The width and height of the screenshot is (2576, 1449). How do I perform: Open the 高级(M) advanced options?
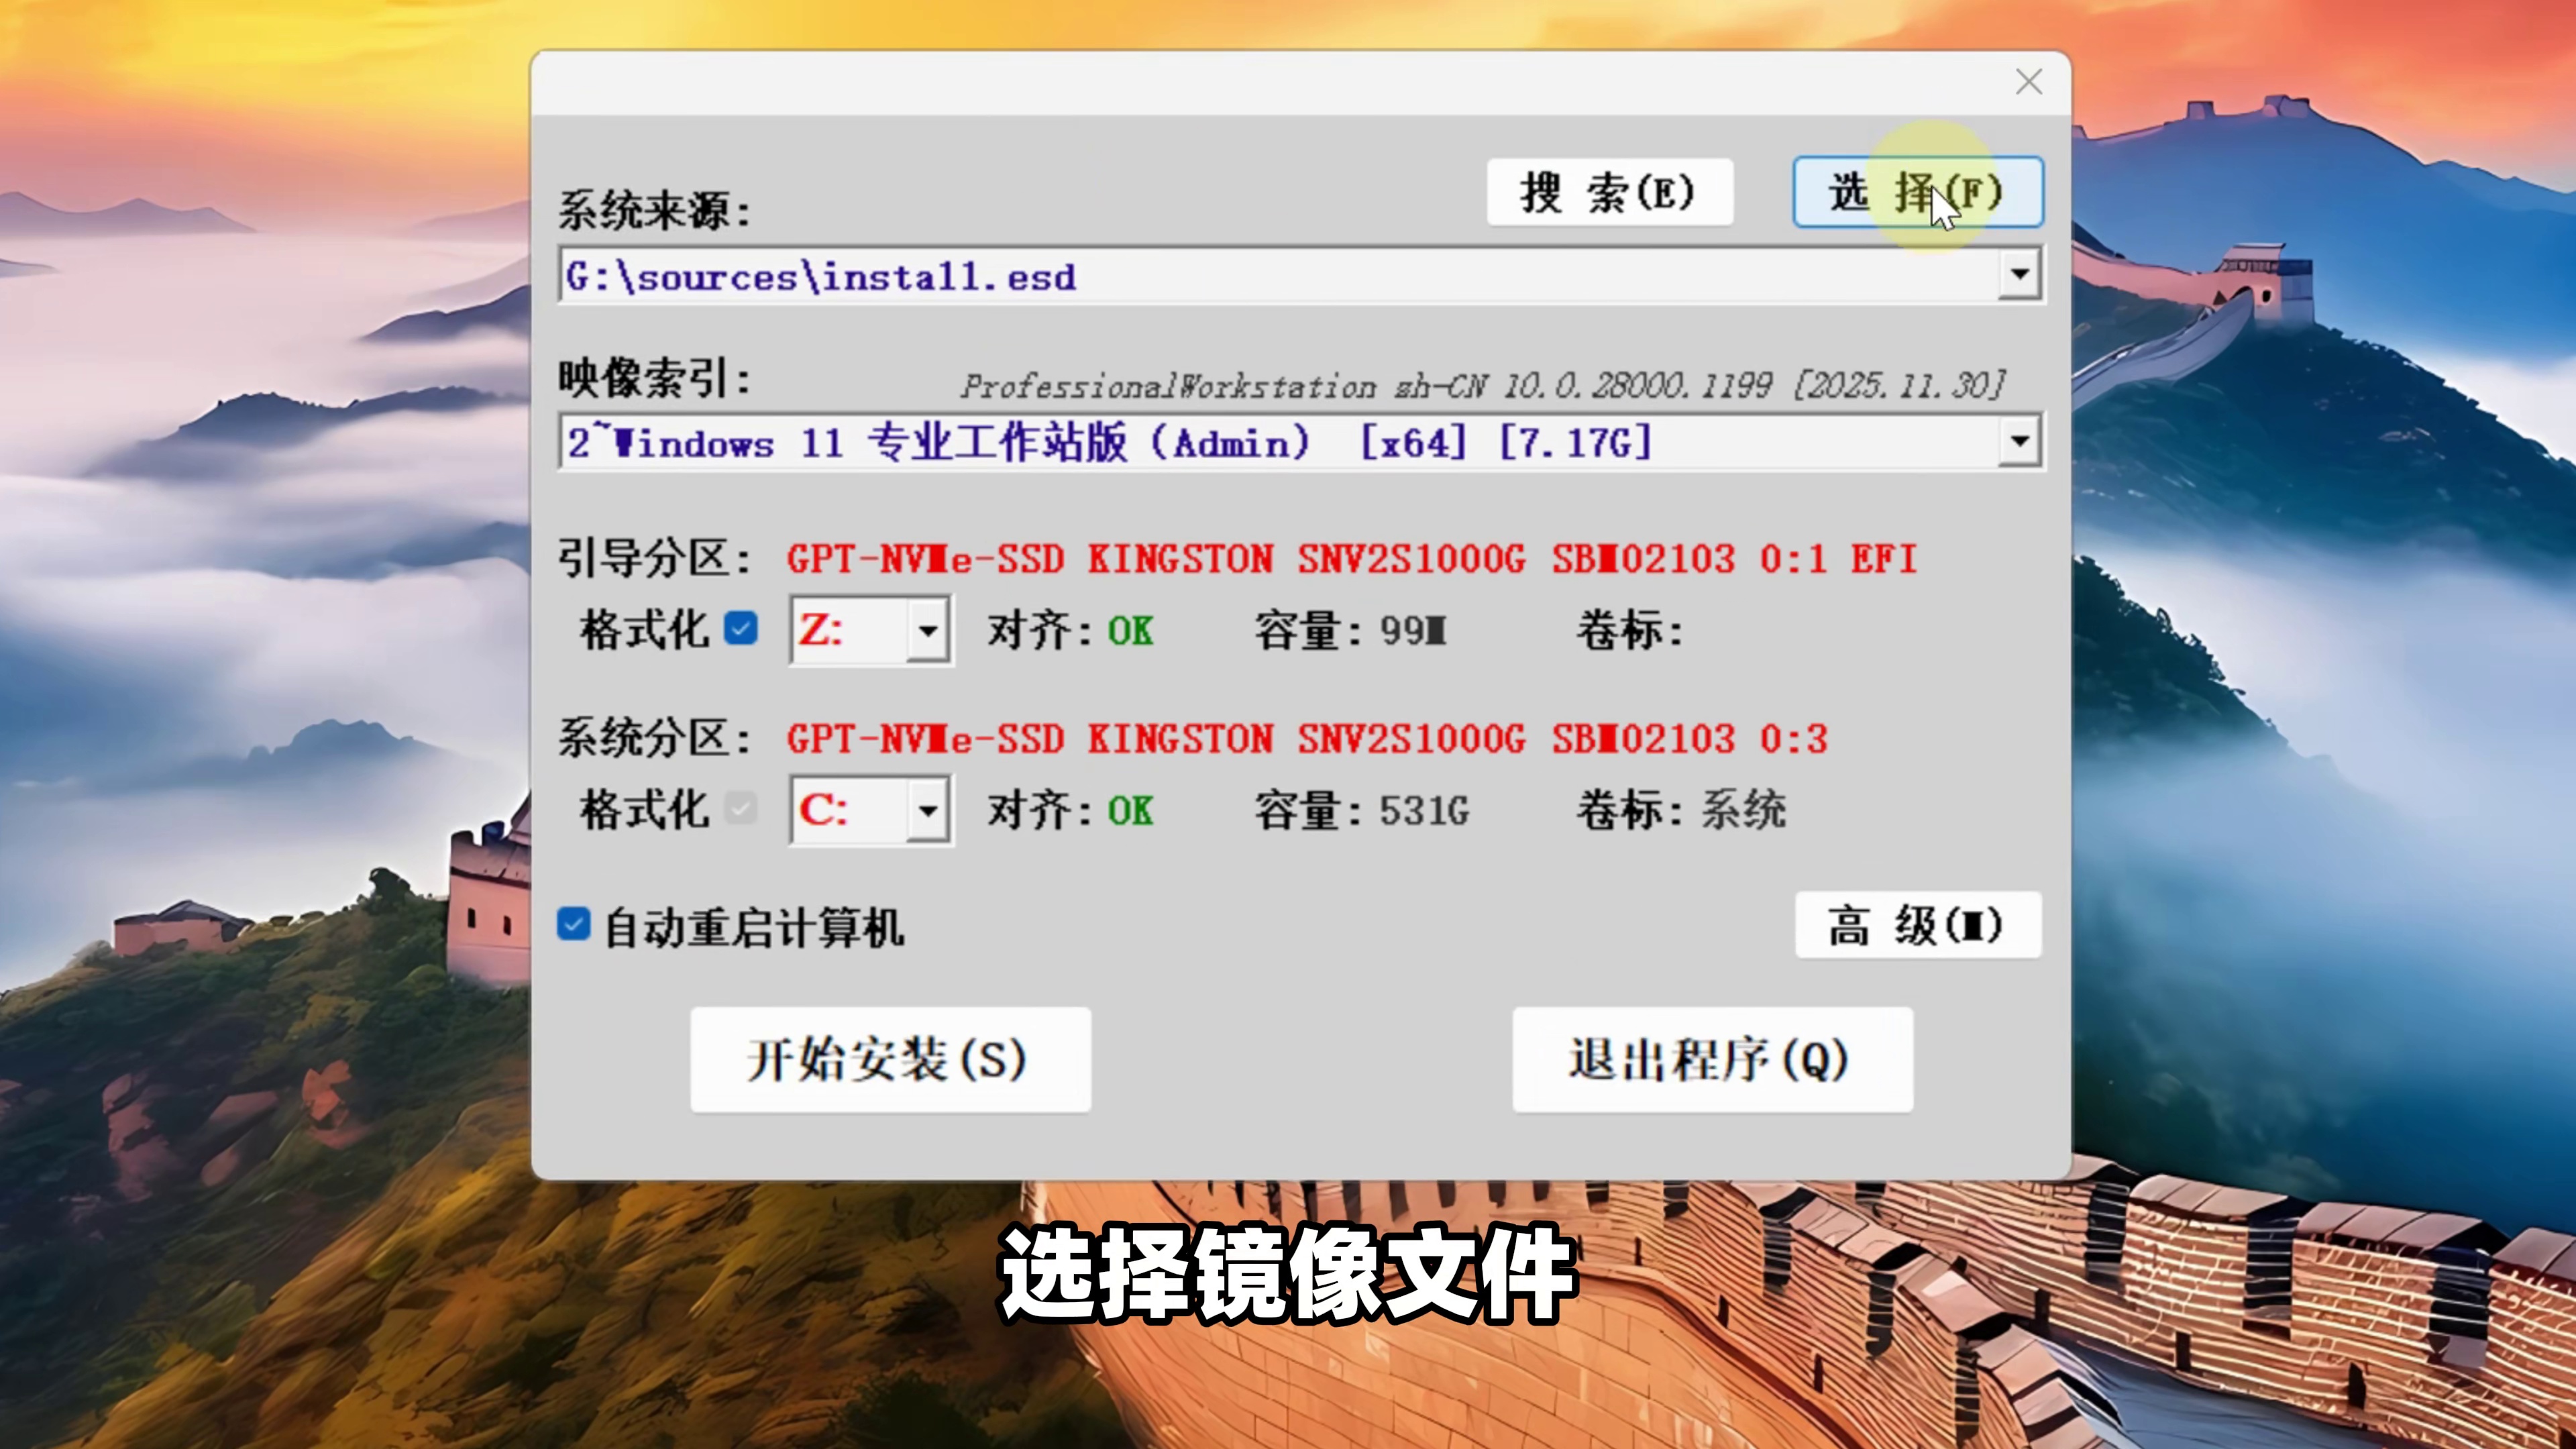[1916, 925]
